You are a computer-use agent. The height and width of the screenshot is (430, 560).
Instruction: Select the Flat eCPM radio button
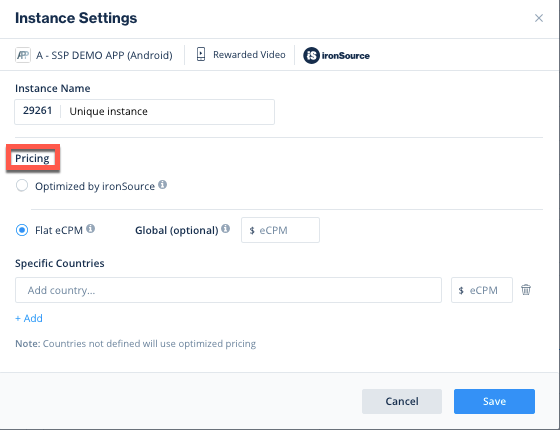pyautogui.click(x=22, y=230)
